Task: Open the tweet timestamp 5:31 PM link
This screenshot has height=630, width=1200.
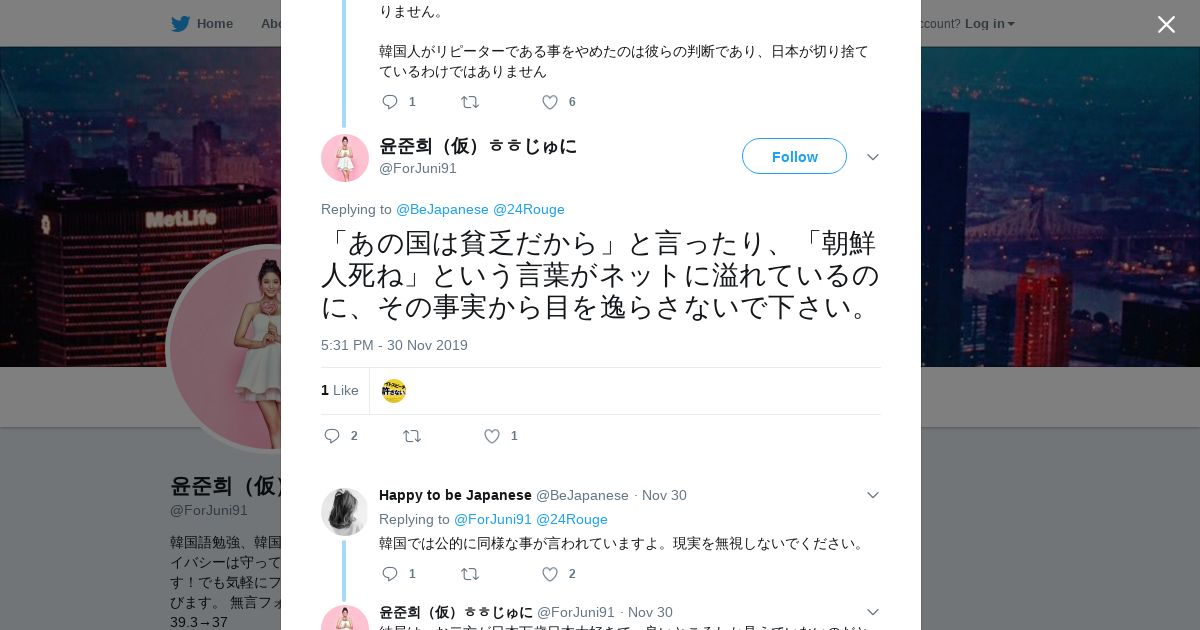Action: [x=394, y=345]
